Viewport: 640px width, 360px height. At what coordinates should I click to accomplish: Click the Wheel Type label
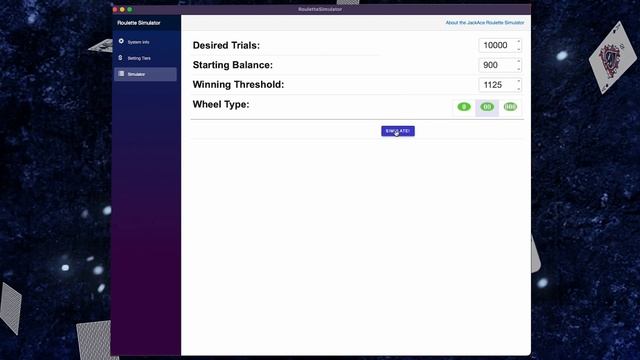tap(221, 104)
